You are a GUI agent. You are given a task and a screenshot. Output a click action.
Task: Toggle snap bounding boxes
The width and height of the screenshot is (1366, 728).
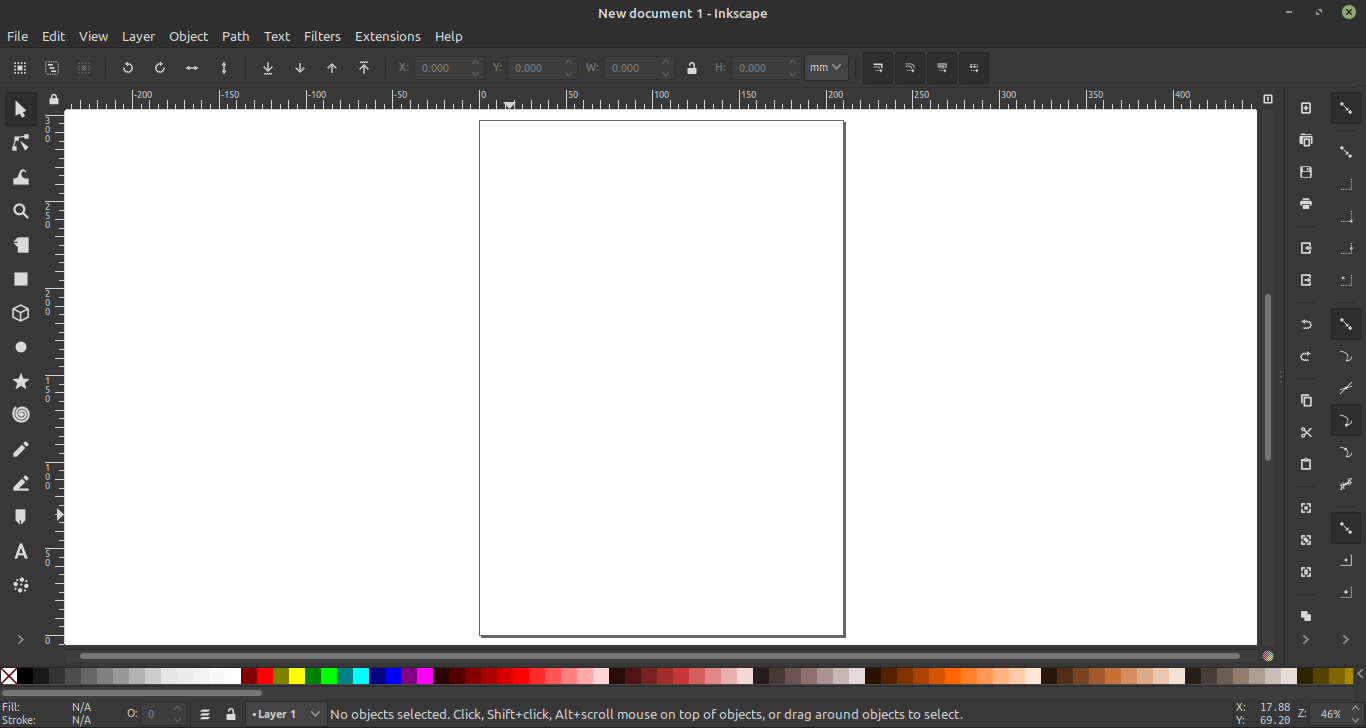click(1346, 152)
